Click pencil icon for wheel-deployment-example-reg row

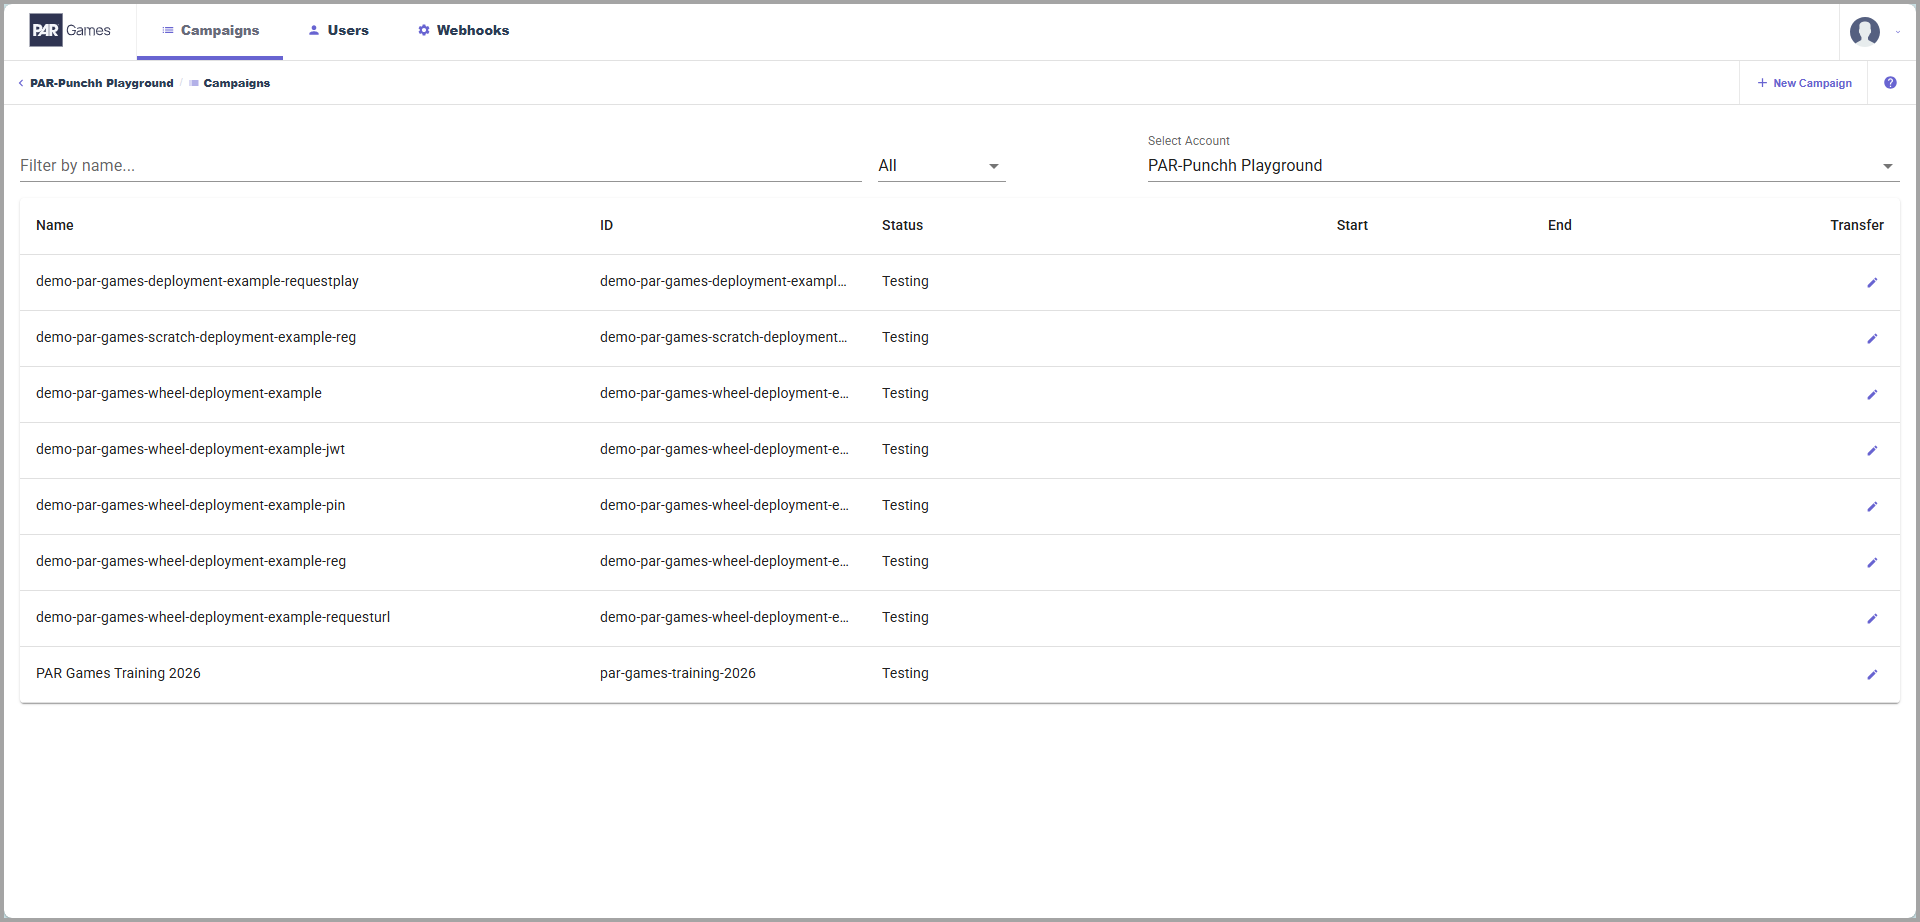pyautogui.click(x=1872, y=563)
